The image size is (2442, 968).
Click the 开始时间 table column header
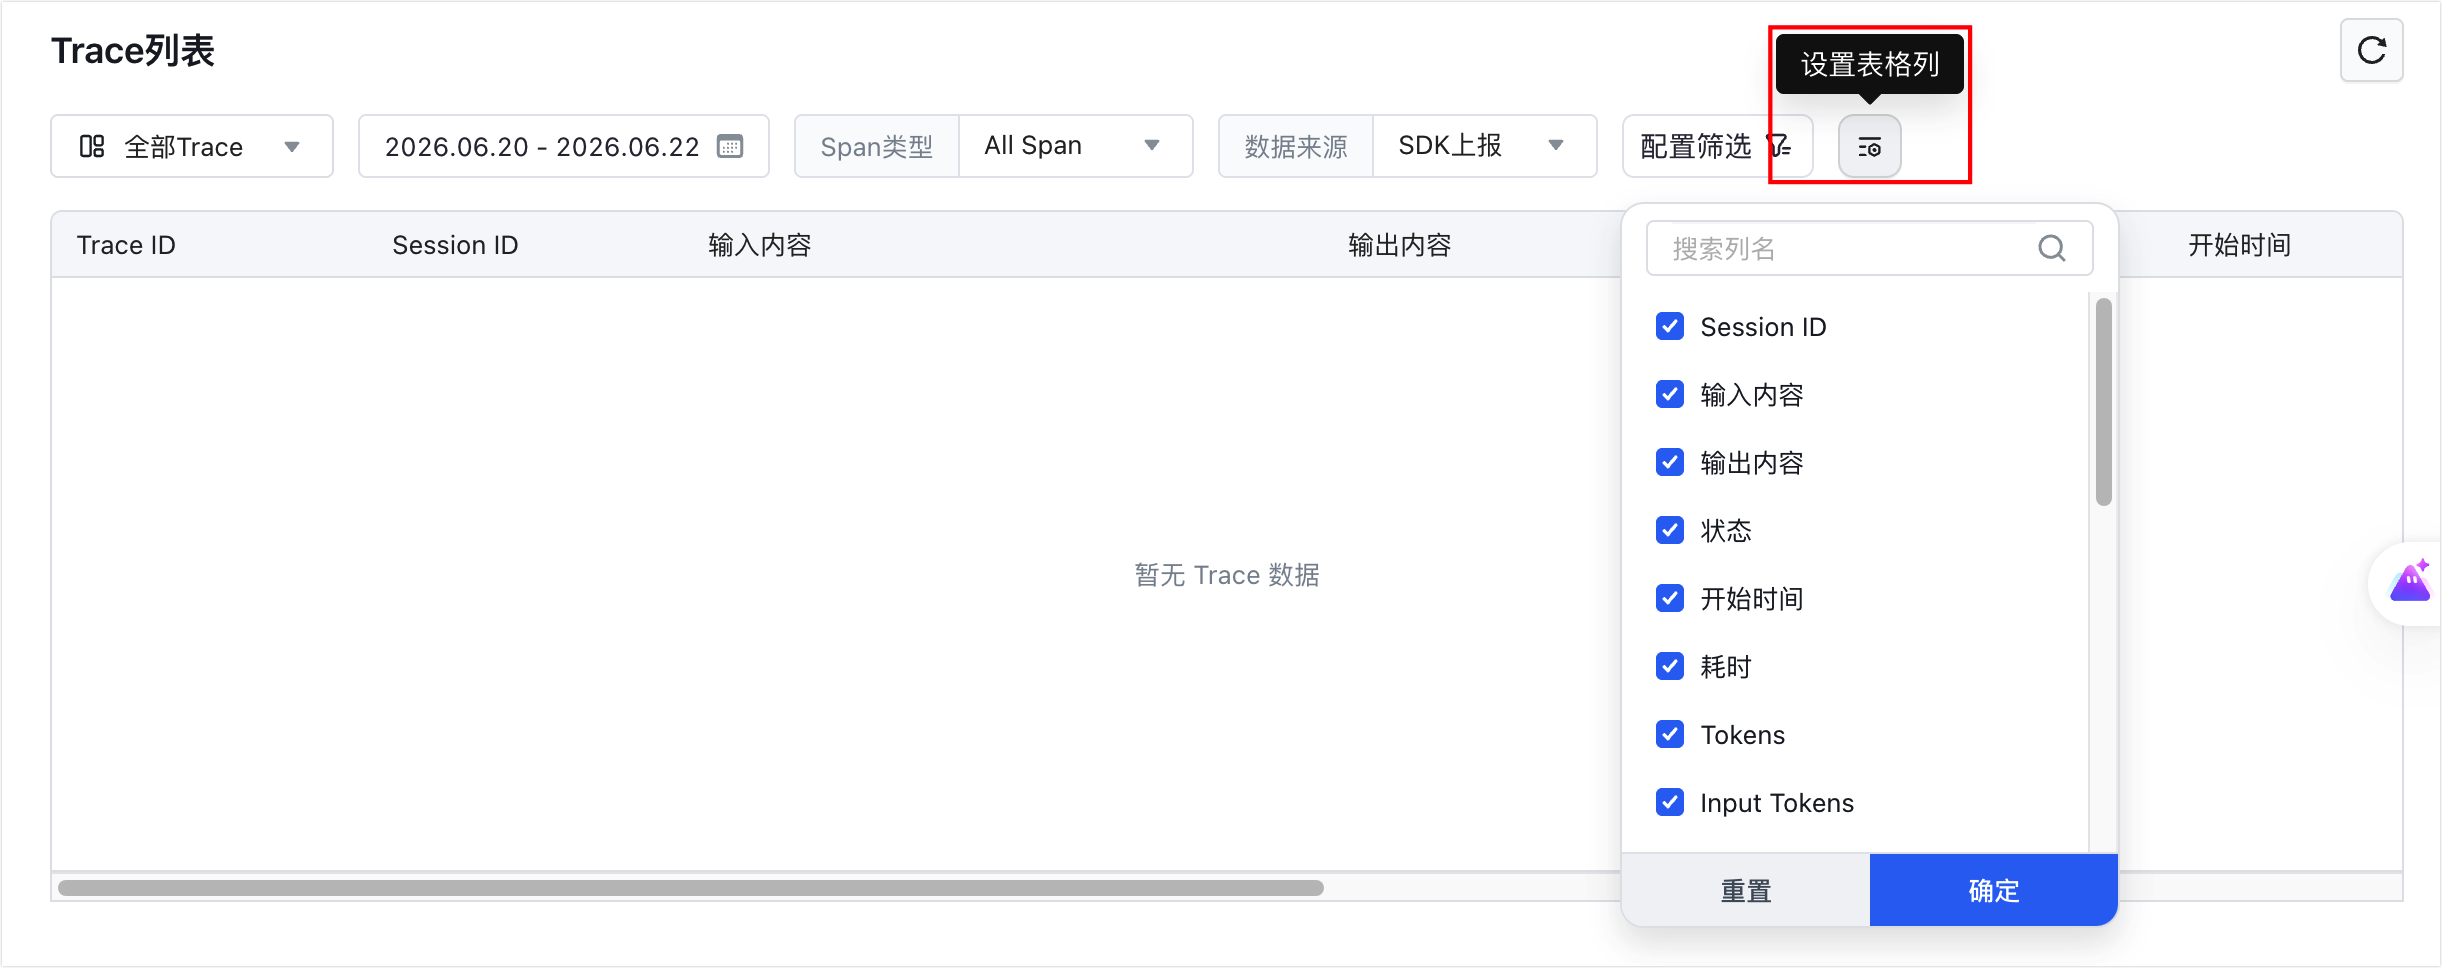coord(2239,245)
